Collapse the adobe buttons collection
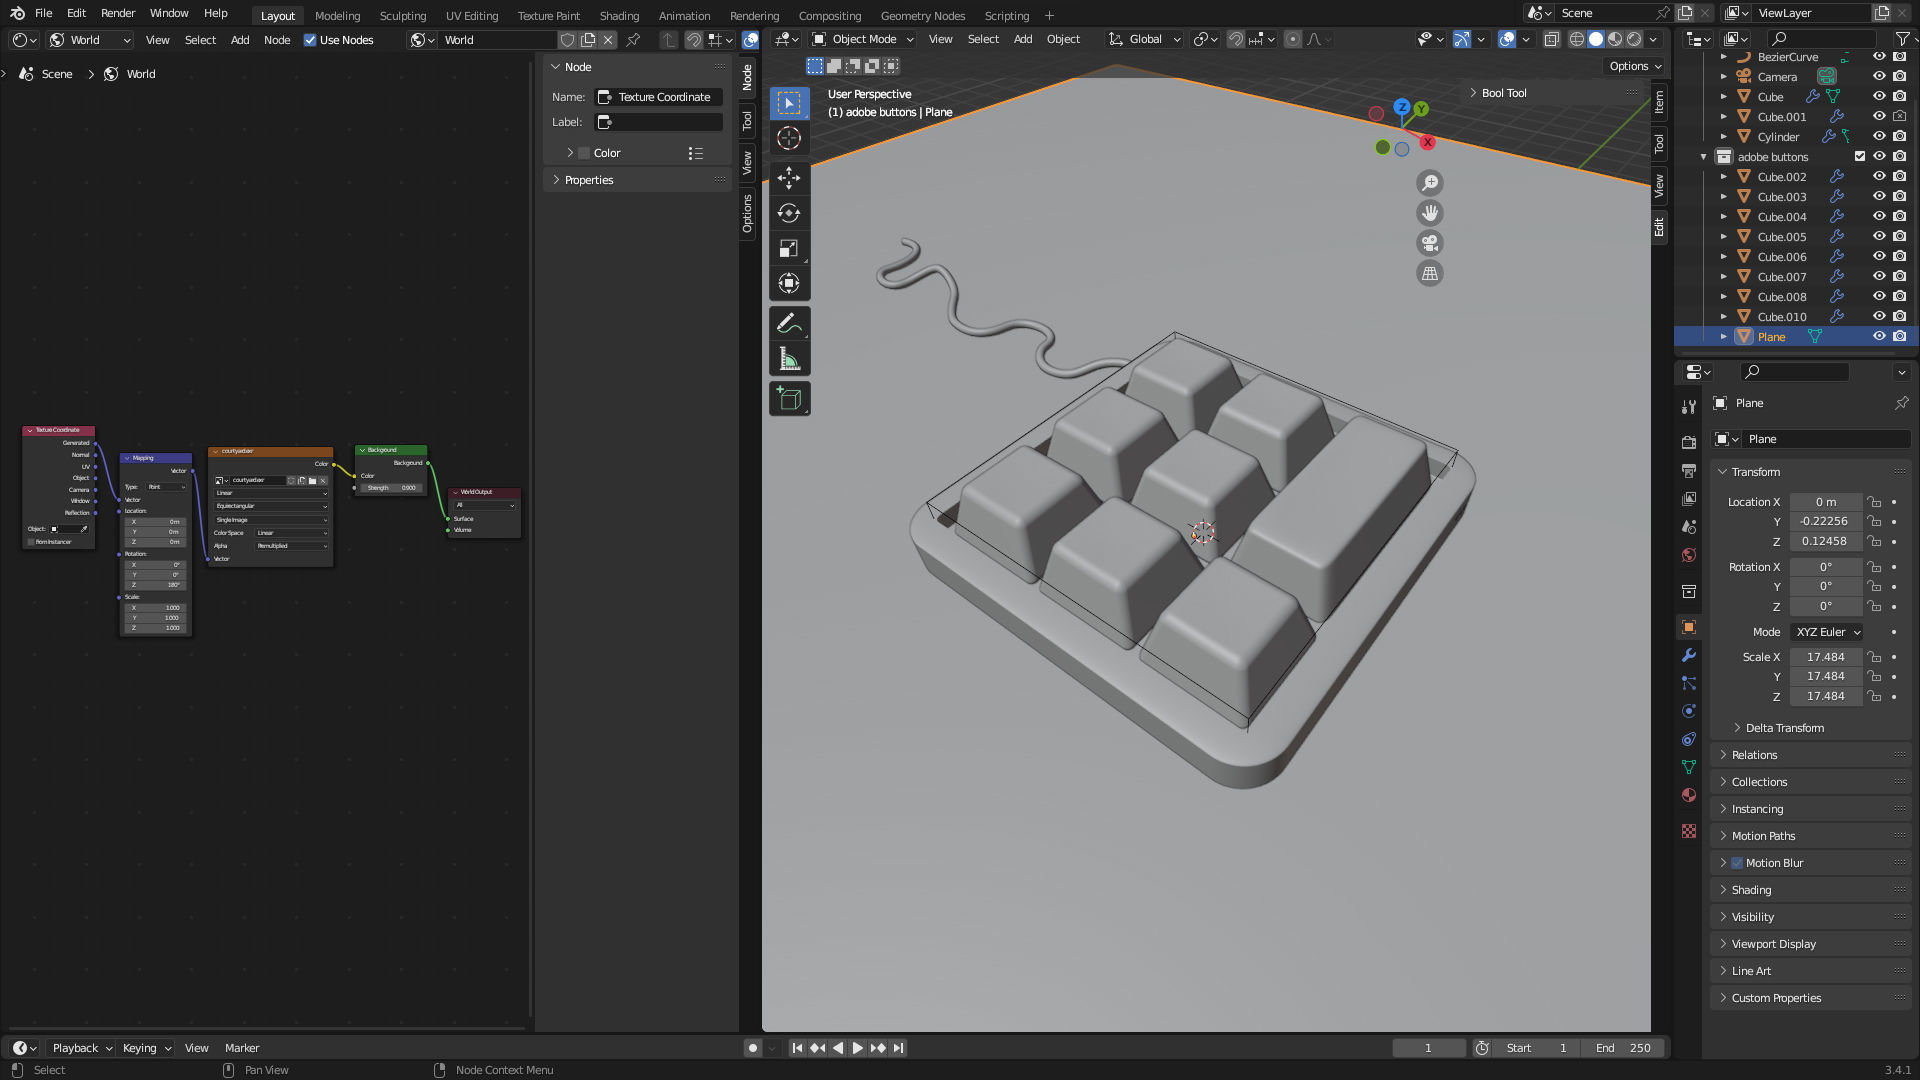Screen dimensions: 1920x1080 click(1703, 157)
